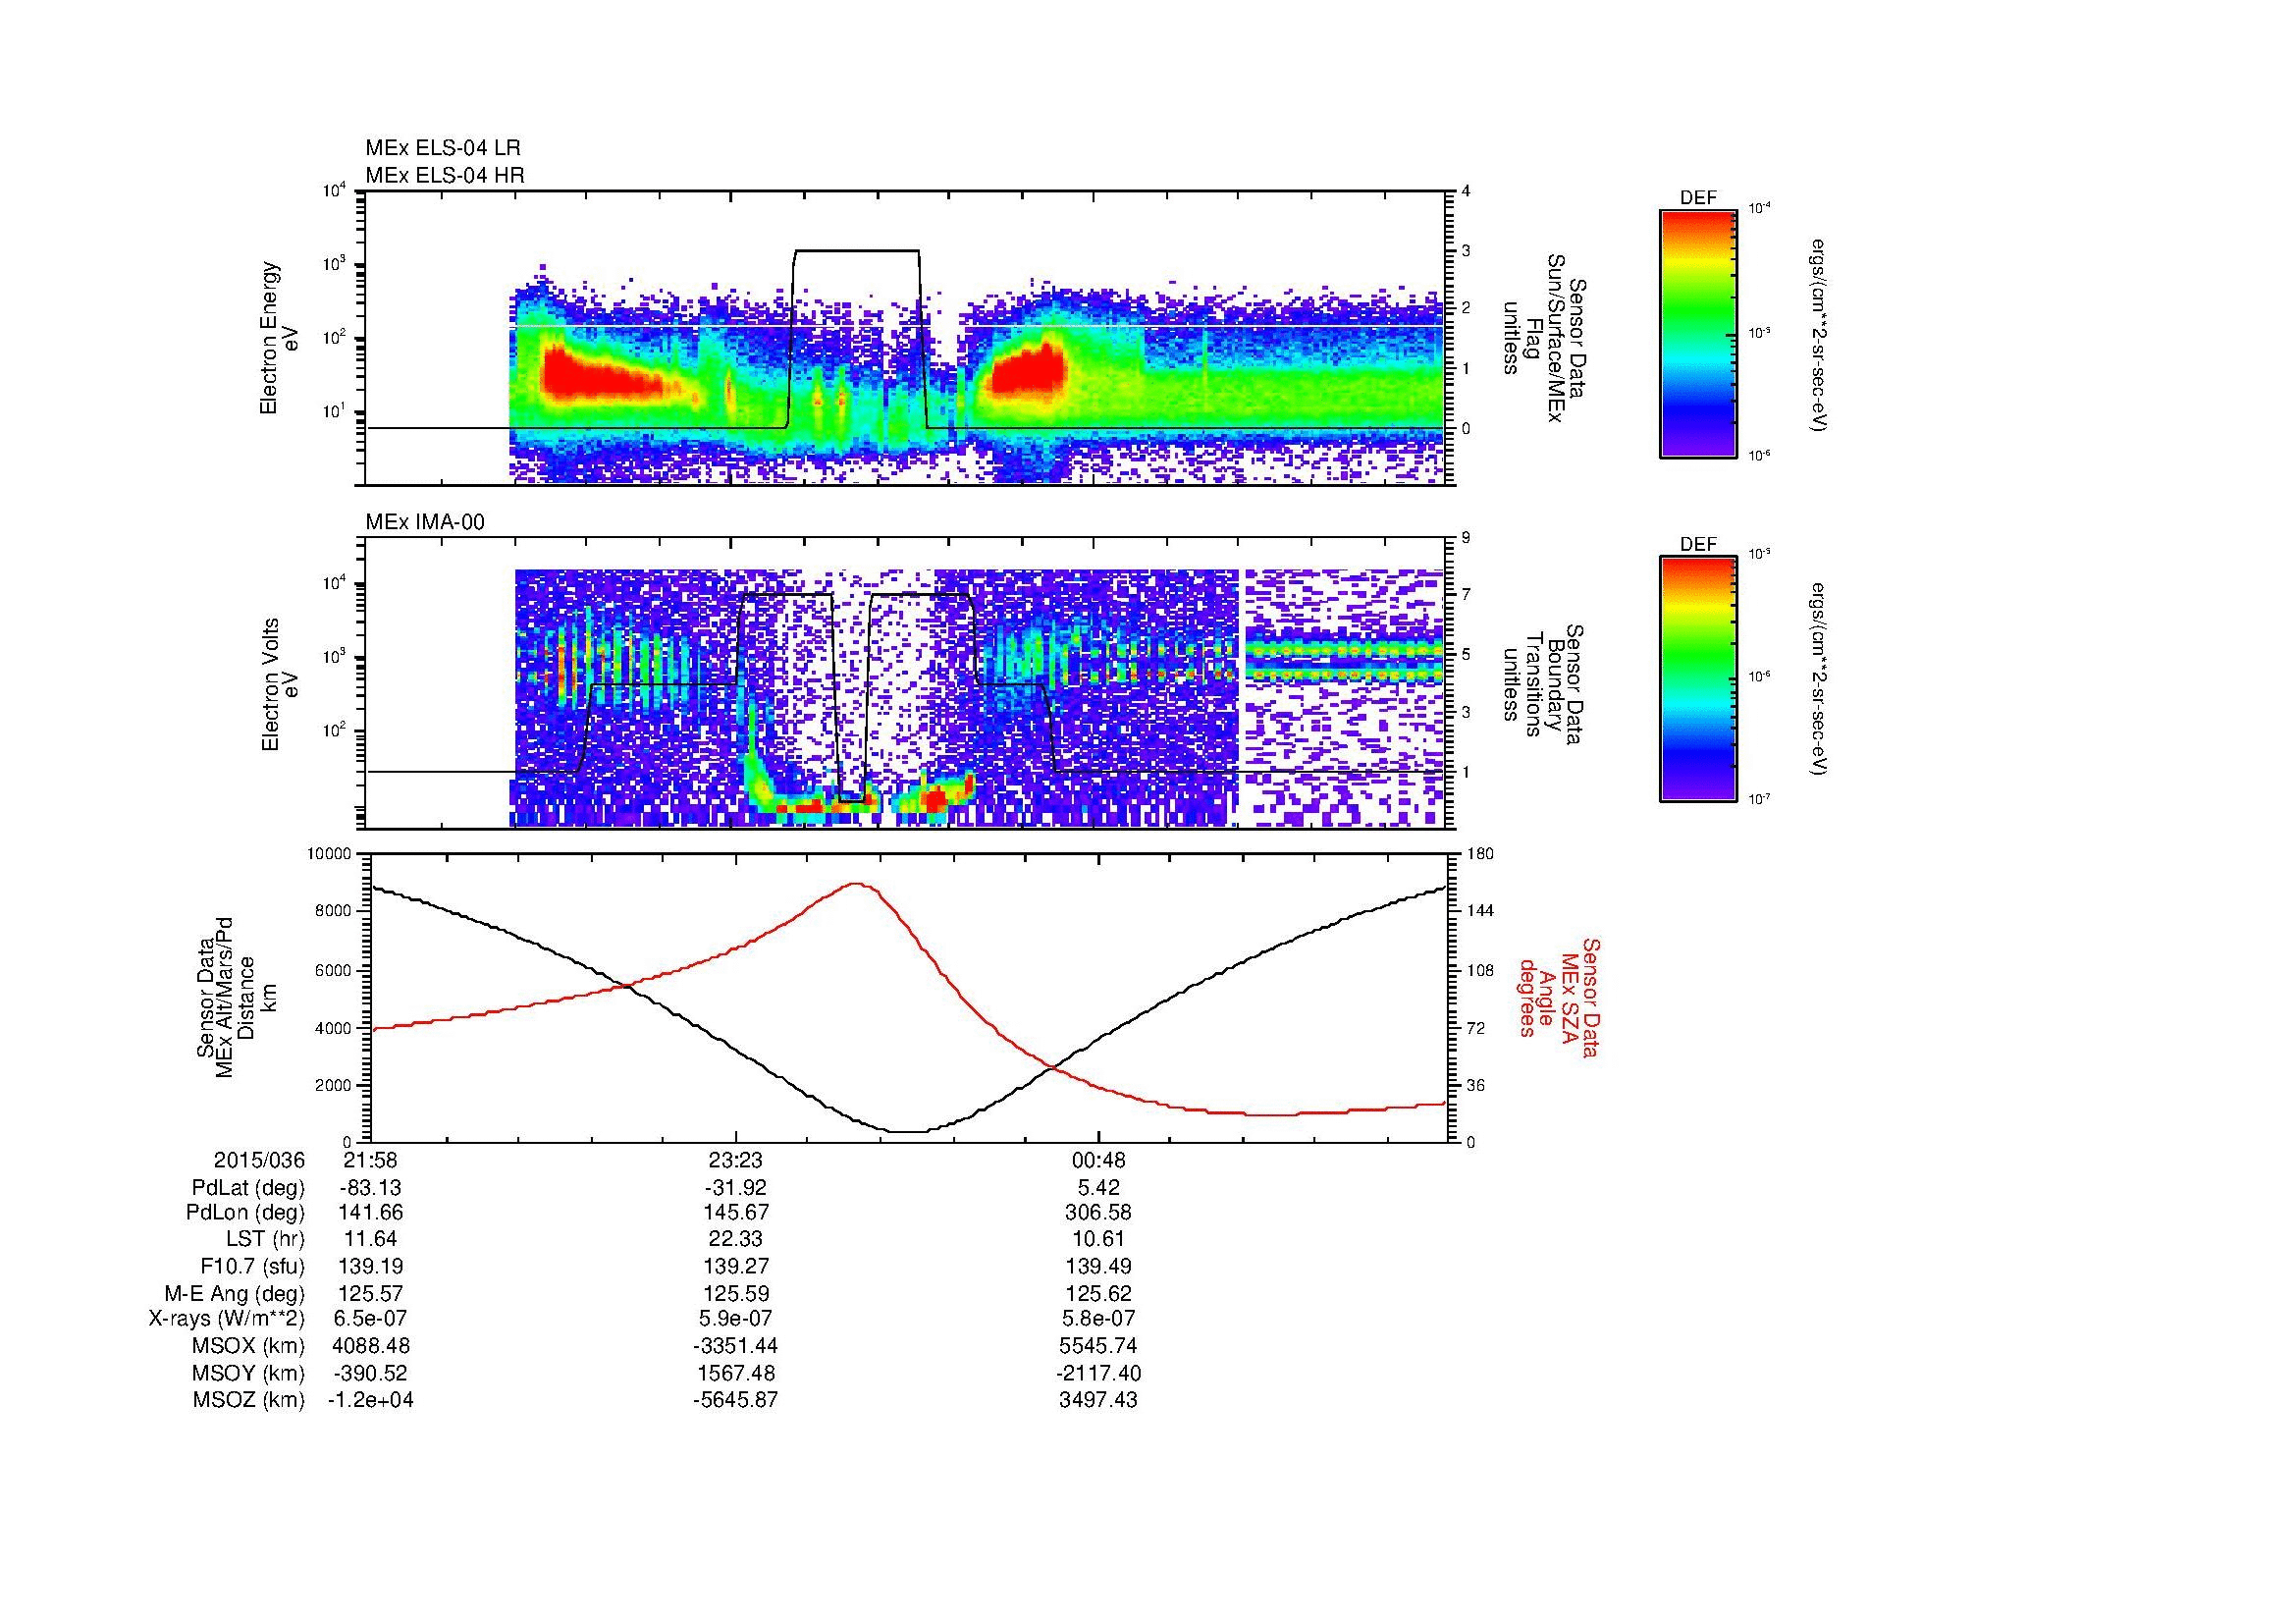Click the PdLon value 145.67
Screen dimensions: 2296x1623
(x=735, y=1213)
